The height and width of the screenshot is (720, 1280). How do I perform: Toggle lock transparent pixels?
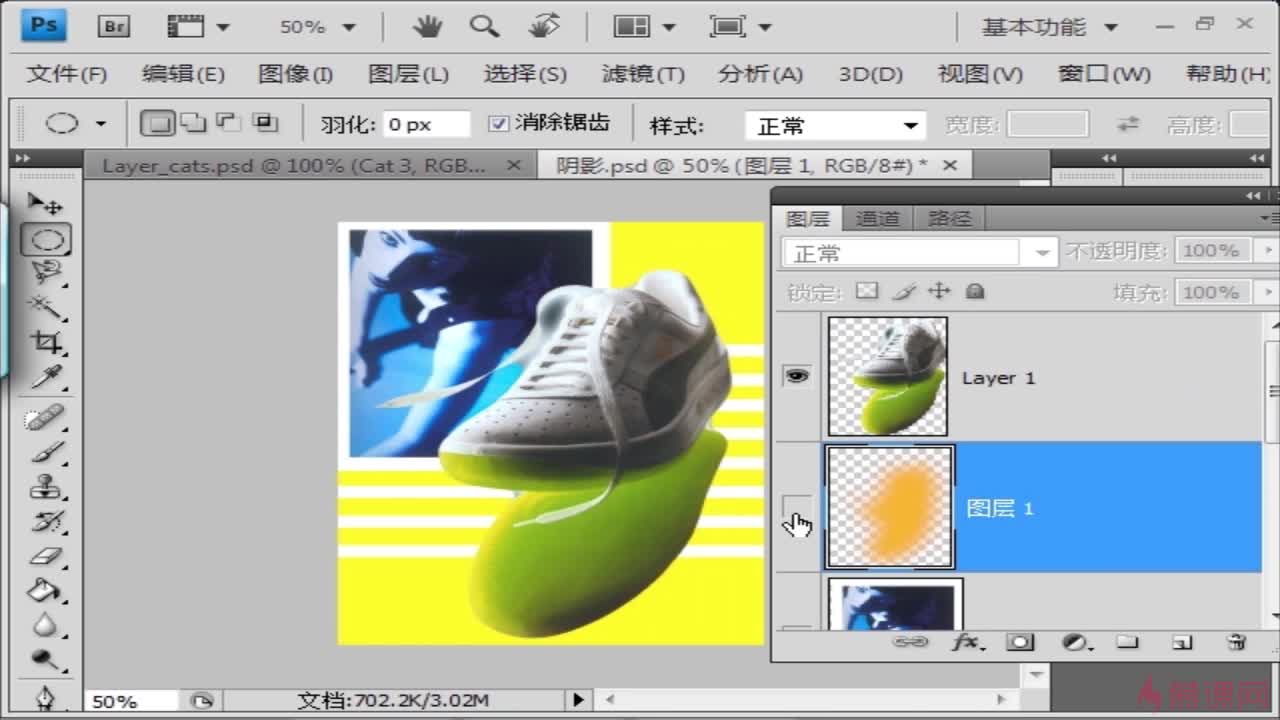(867, 291)
